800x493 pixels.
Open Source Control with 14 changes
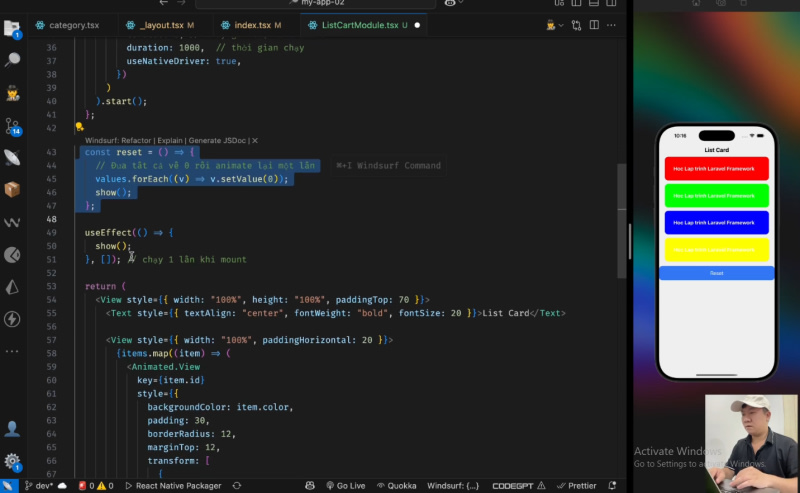[x=12, y=125]
